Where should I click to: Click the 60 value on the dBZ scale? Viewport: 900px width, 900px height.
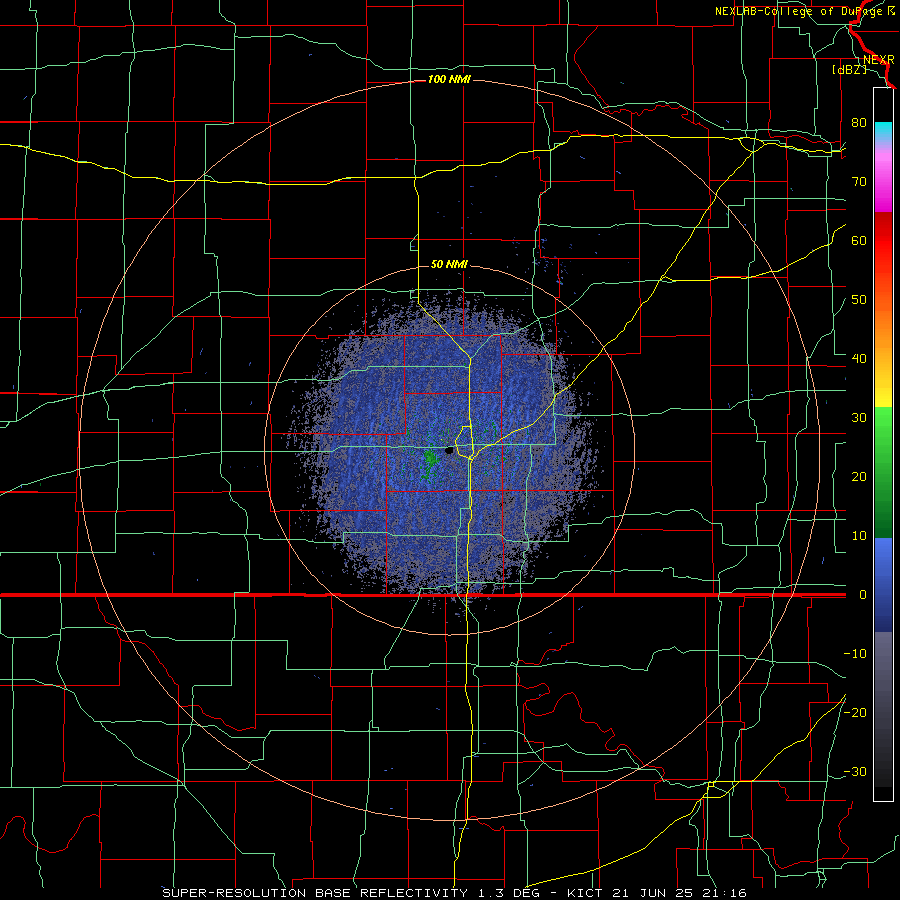(x=859, y=240)
